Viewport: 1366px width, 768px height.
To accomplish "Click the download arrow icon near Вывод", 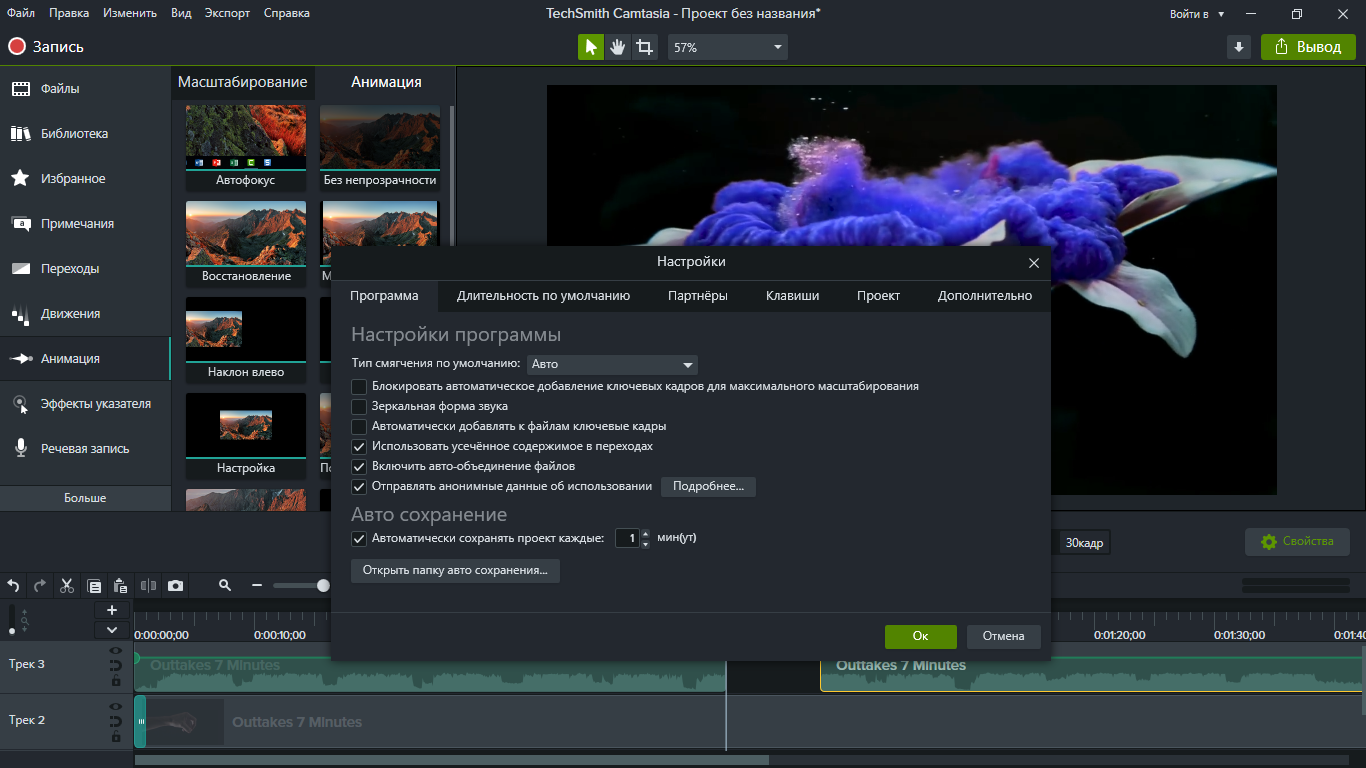I will 1239,47.
